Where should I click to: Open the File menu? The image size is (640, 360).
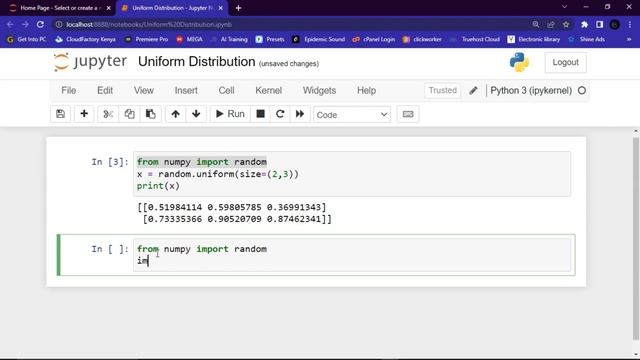69,91
